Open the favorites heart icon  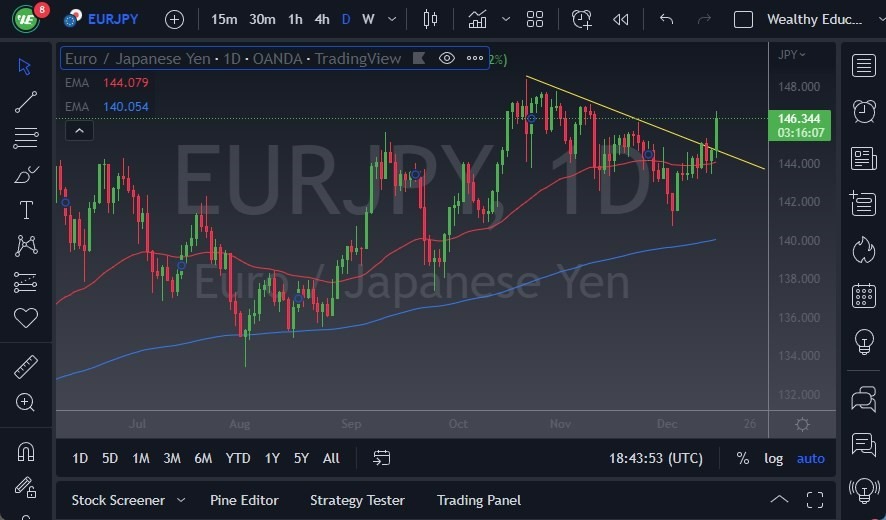[26, 318]
